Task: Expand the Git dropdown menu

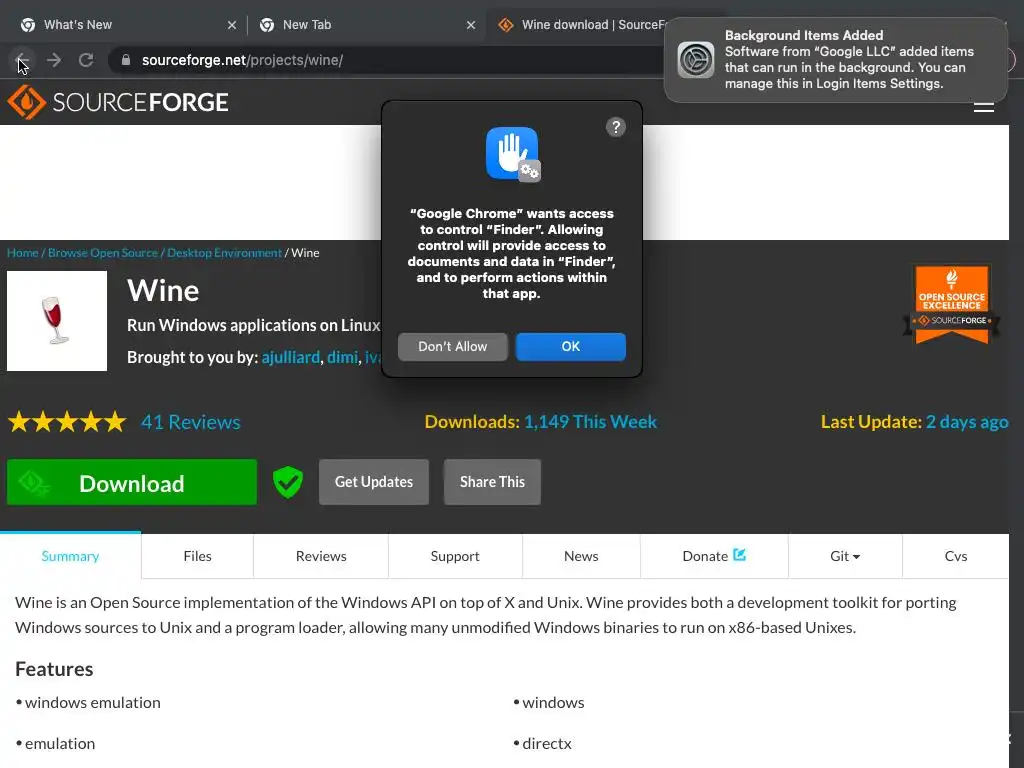Action: click(x=845, y=556)
